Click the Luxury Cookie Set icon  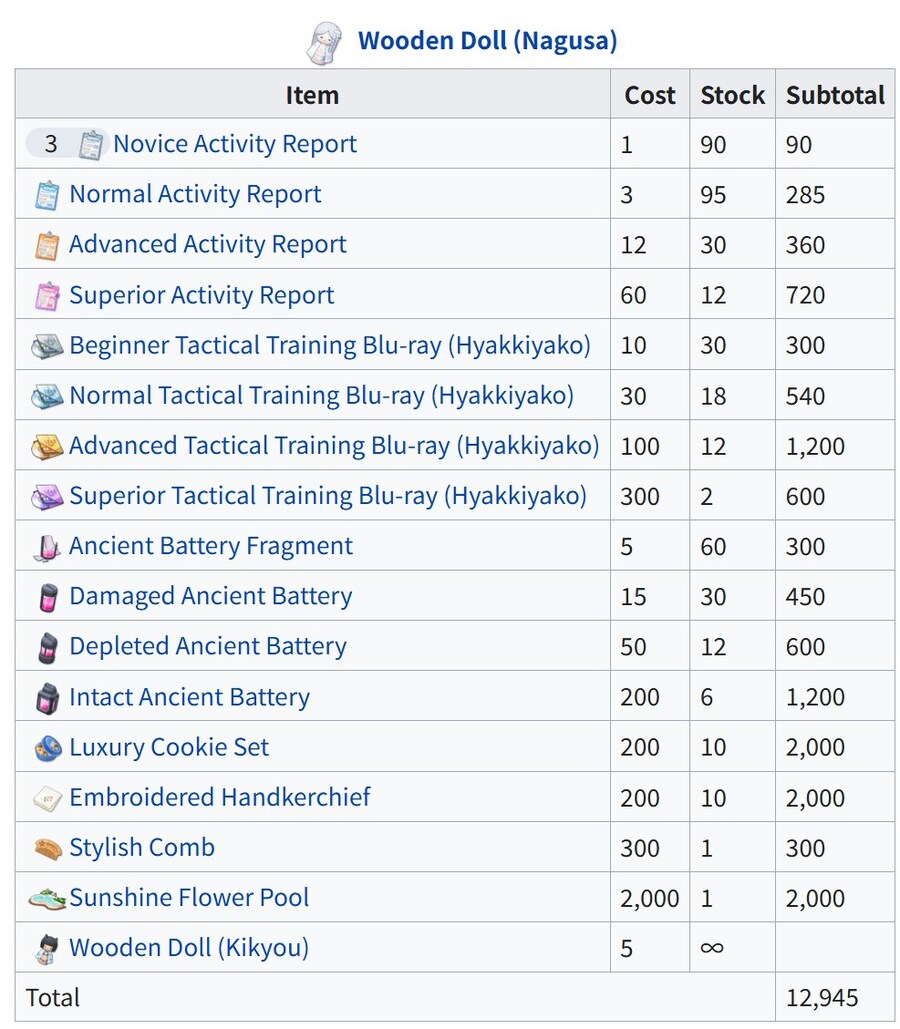(x=47, y=748)
